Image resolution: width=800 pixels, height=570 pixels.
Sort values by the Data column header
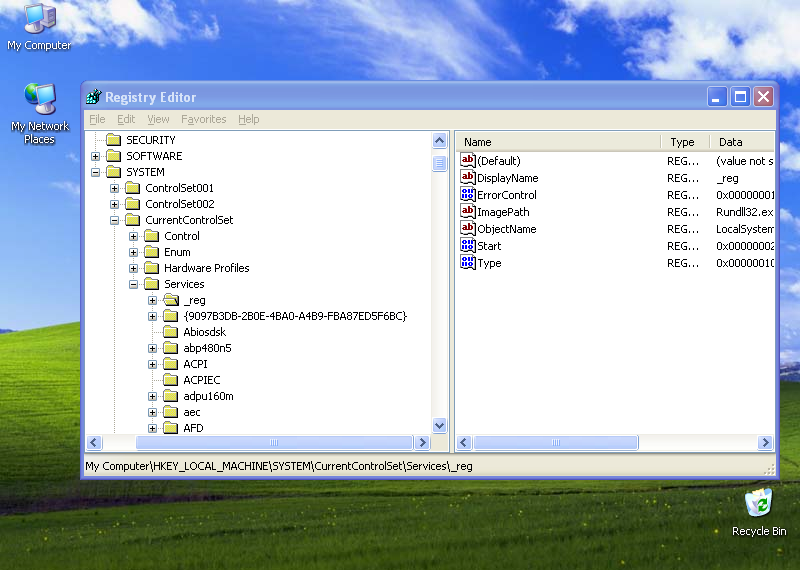[x=742, y=142]
